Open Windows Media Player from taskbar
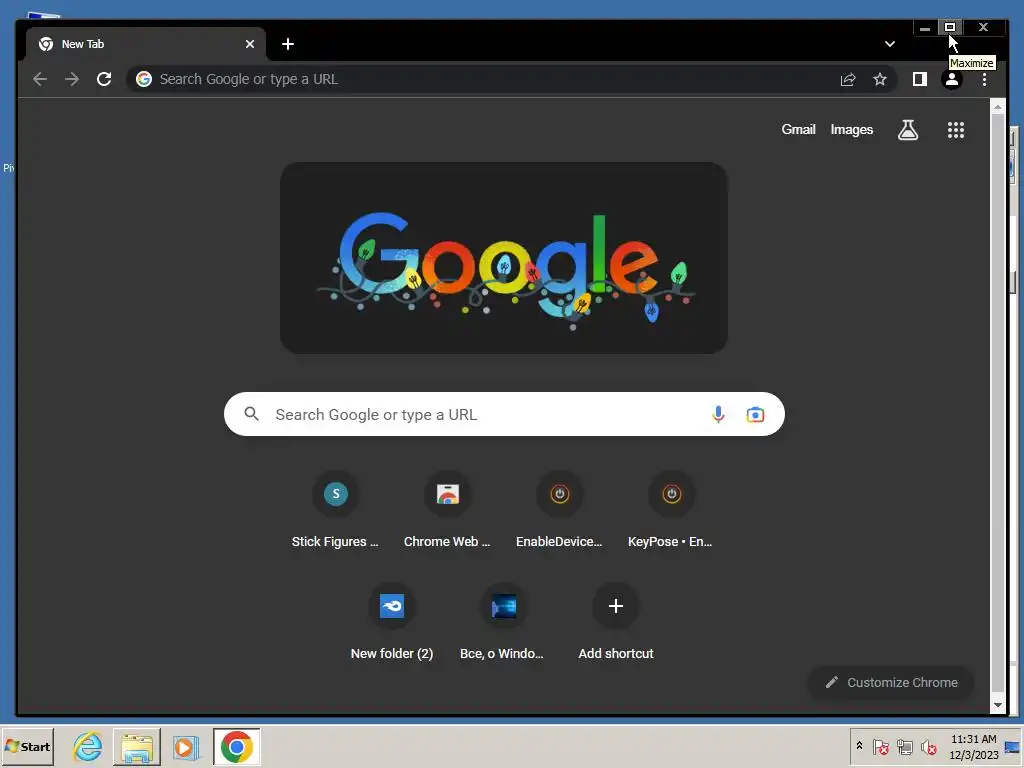The image size is (1024, 768). point(186,746)
